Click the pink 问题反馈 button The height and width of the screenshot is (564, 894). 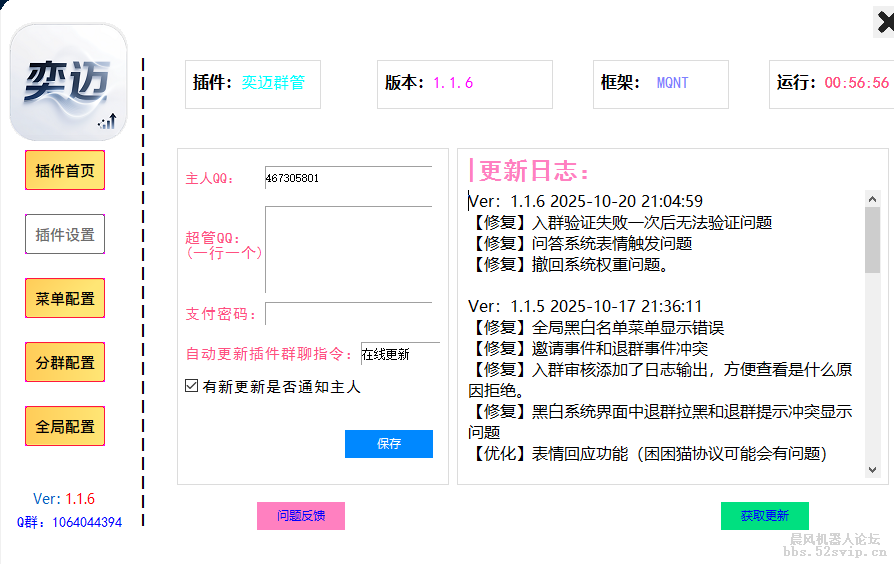click(x=301, y=516)
